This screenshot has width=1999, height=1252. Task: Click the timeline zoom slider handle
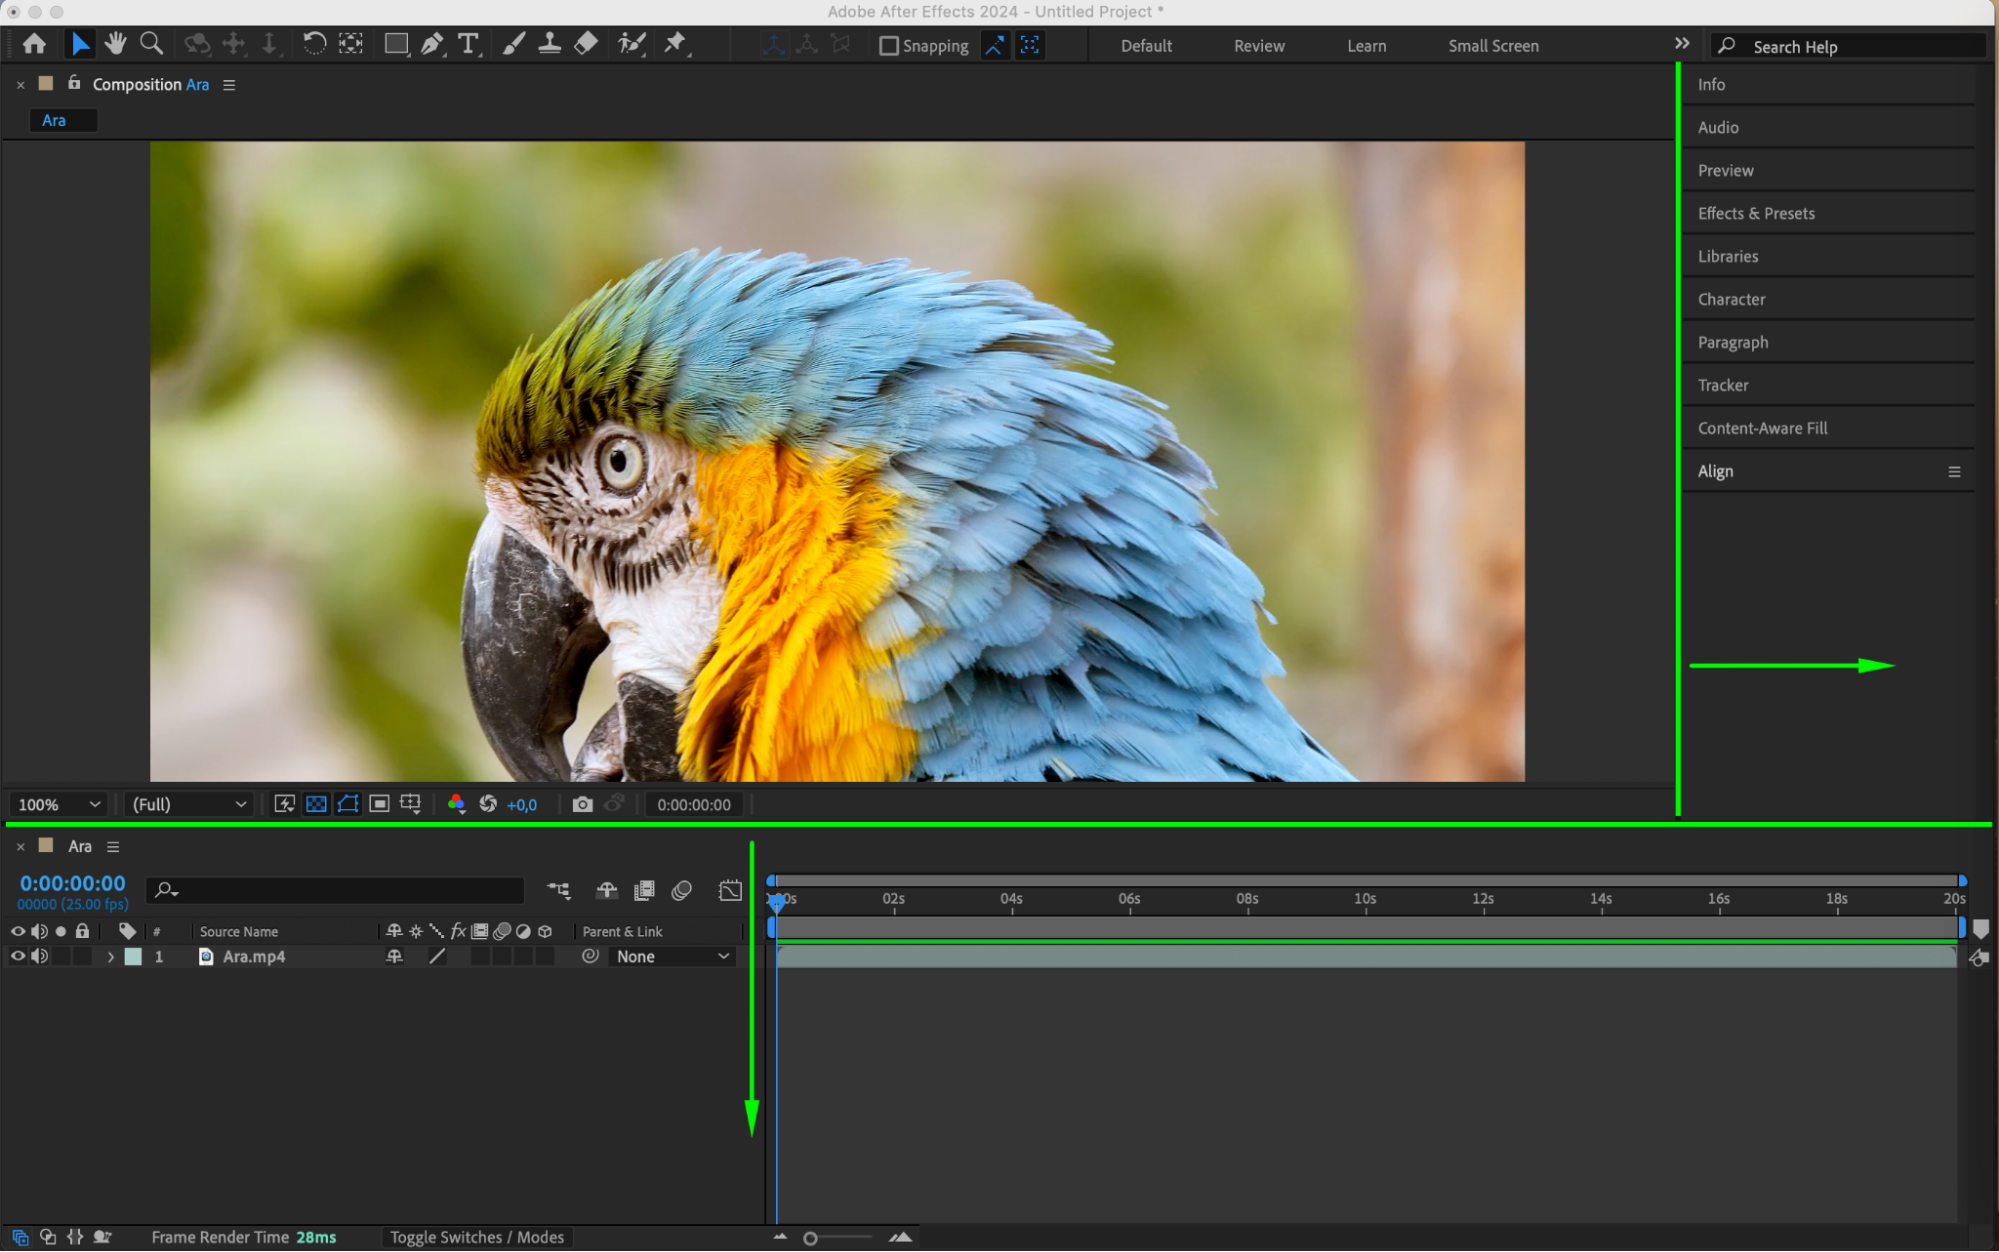[x=811, y=1238]
